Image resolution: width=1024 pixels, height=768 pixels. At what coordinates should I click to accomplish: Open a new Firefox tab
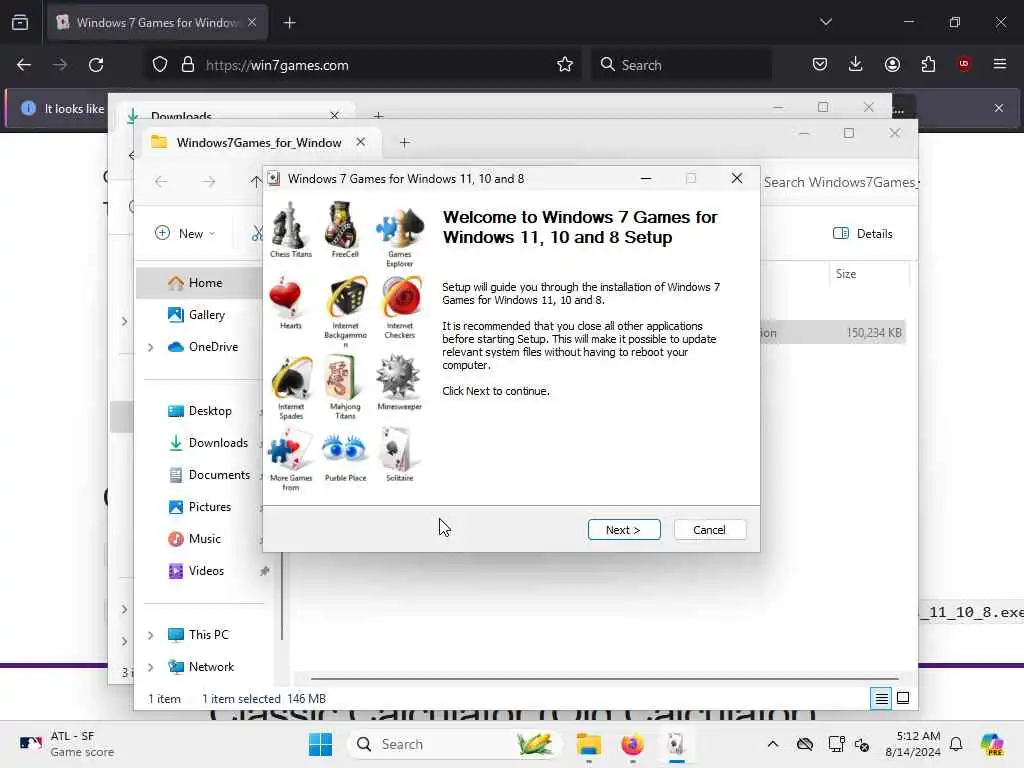[x=289, y=23]
